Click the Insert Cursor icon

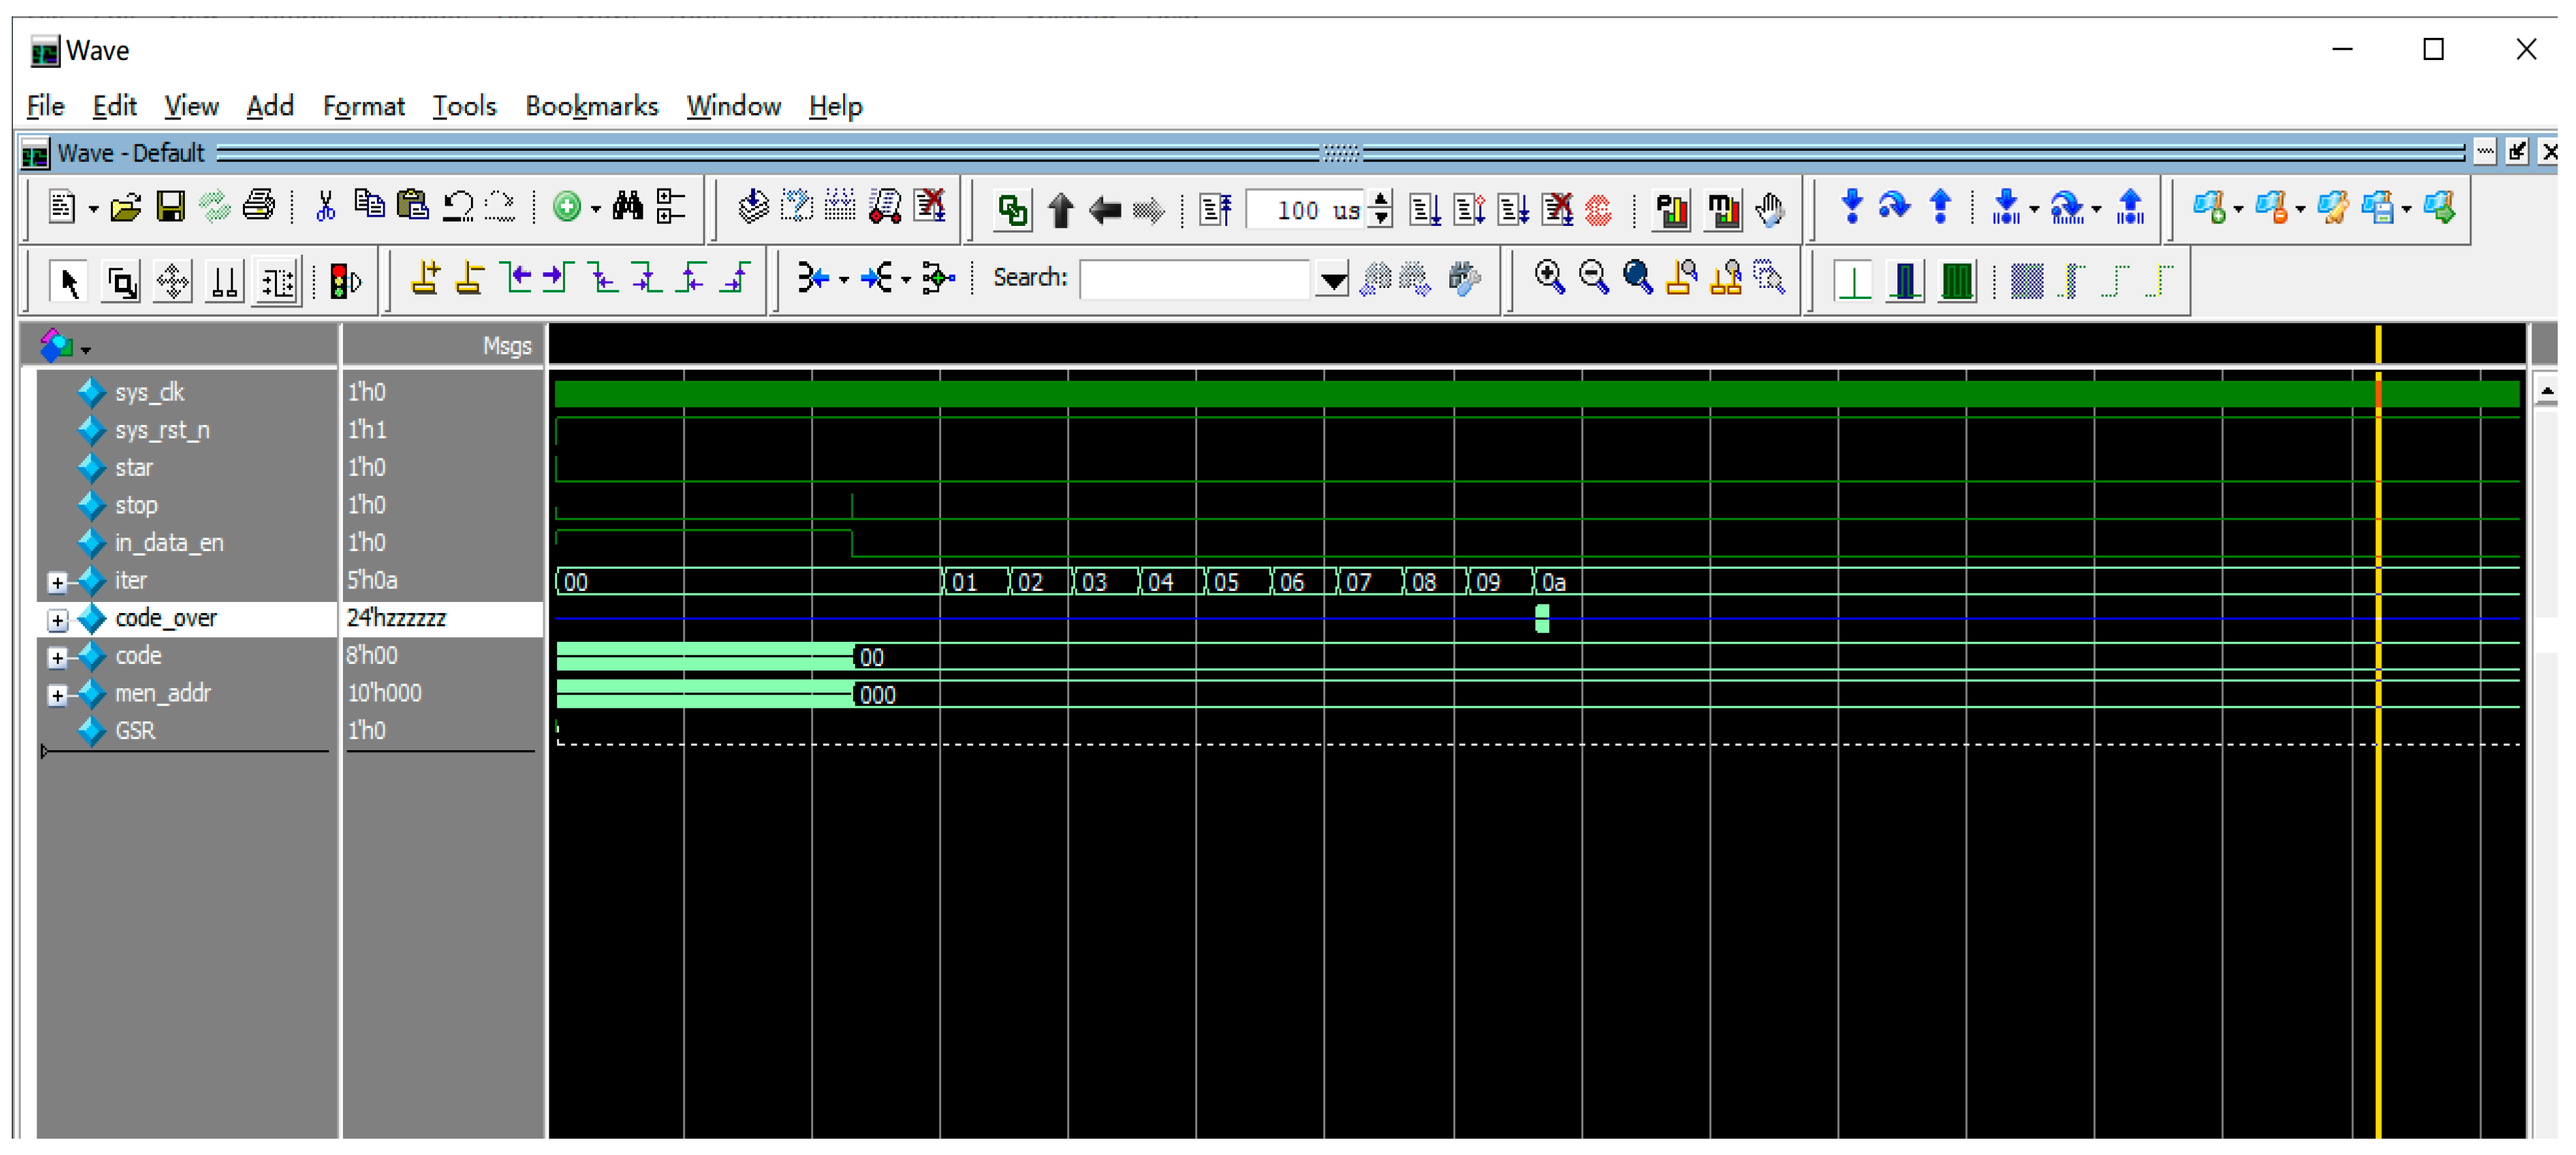tap(425, 277)
